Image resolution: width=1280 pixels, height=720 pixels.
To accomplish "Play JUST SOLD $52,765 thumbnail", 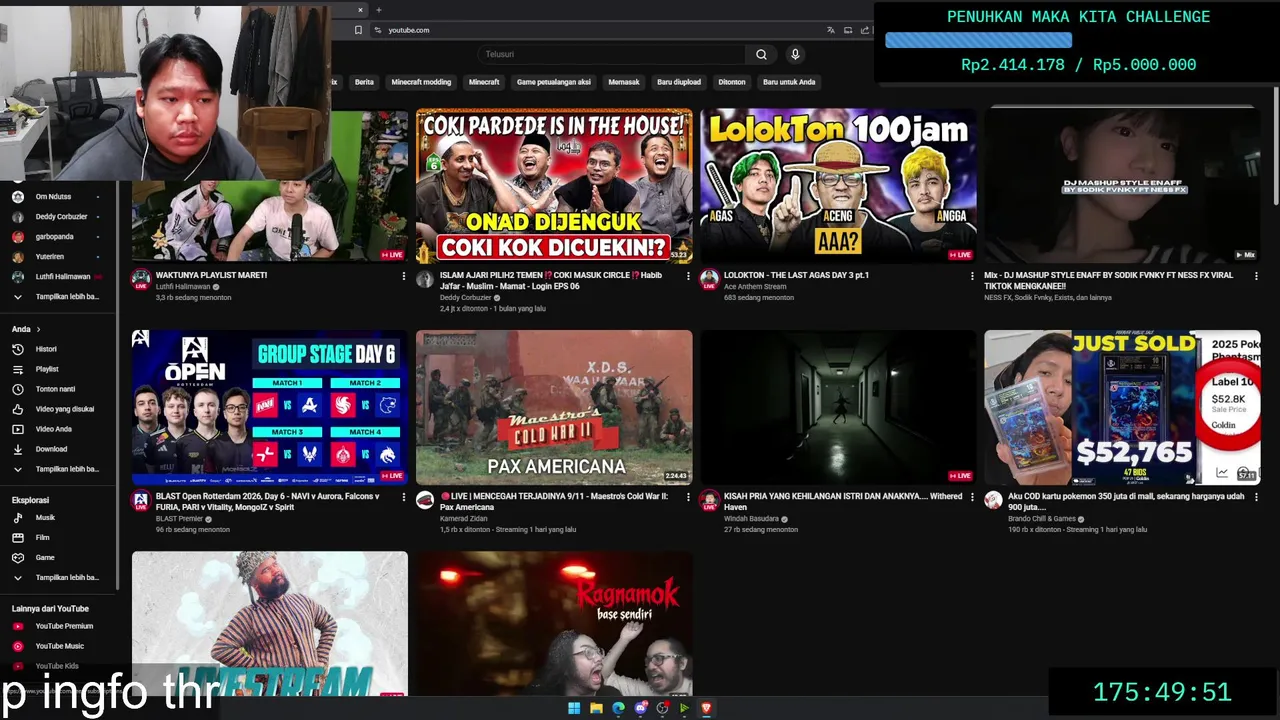I will [x=1122, y=407].
